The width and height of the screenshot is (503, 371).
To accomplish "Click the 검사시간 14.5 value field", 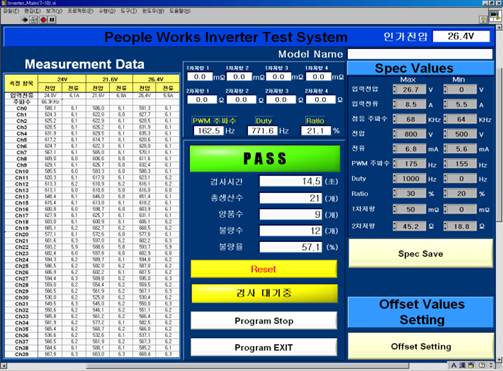I will click(x=291, y=181).
